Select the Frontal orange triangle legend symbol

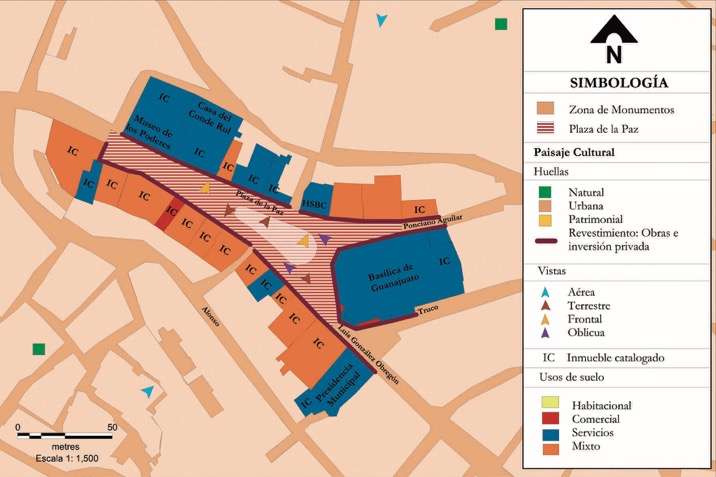[544, 318]
